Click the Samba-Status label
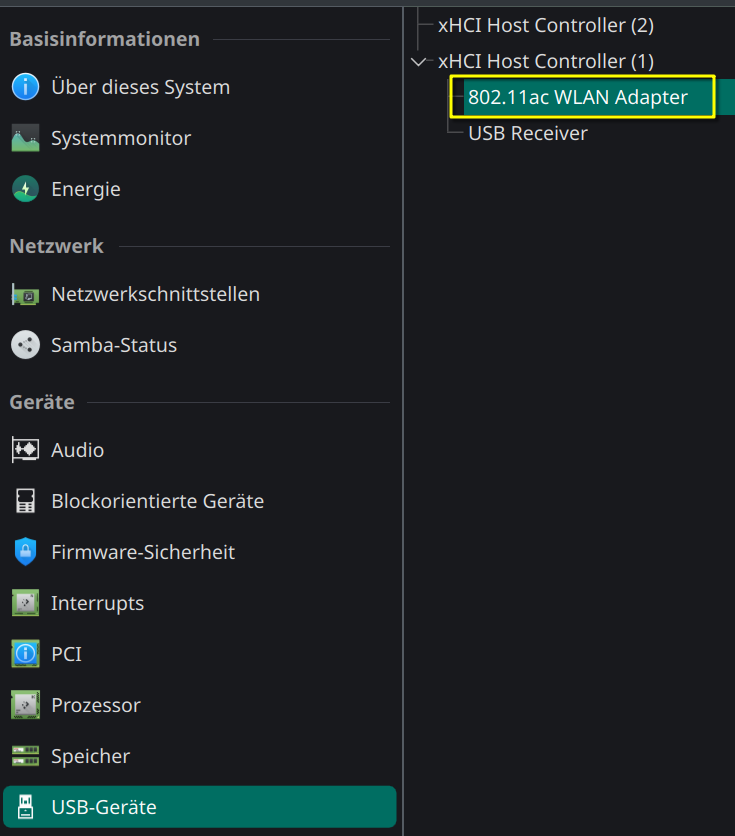This screenshot has height=836, width=735. click(114, 345)
